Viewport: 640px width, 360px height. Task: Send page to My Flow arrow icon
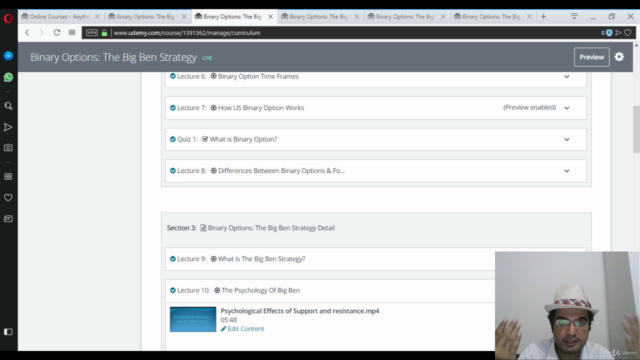(x=618, y=33)
